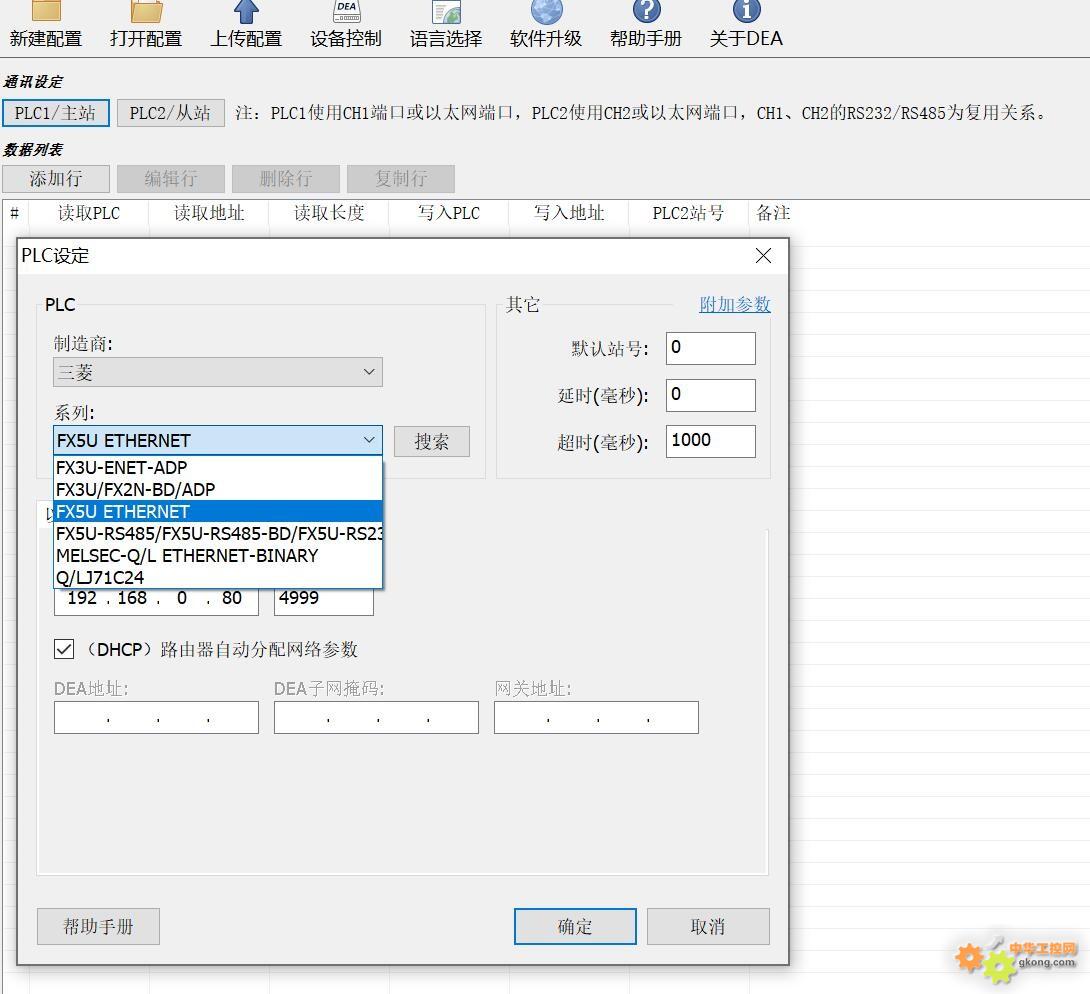Click the 延时(毫秒) input field
The image size is (1090, 994).
710,395
